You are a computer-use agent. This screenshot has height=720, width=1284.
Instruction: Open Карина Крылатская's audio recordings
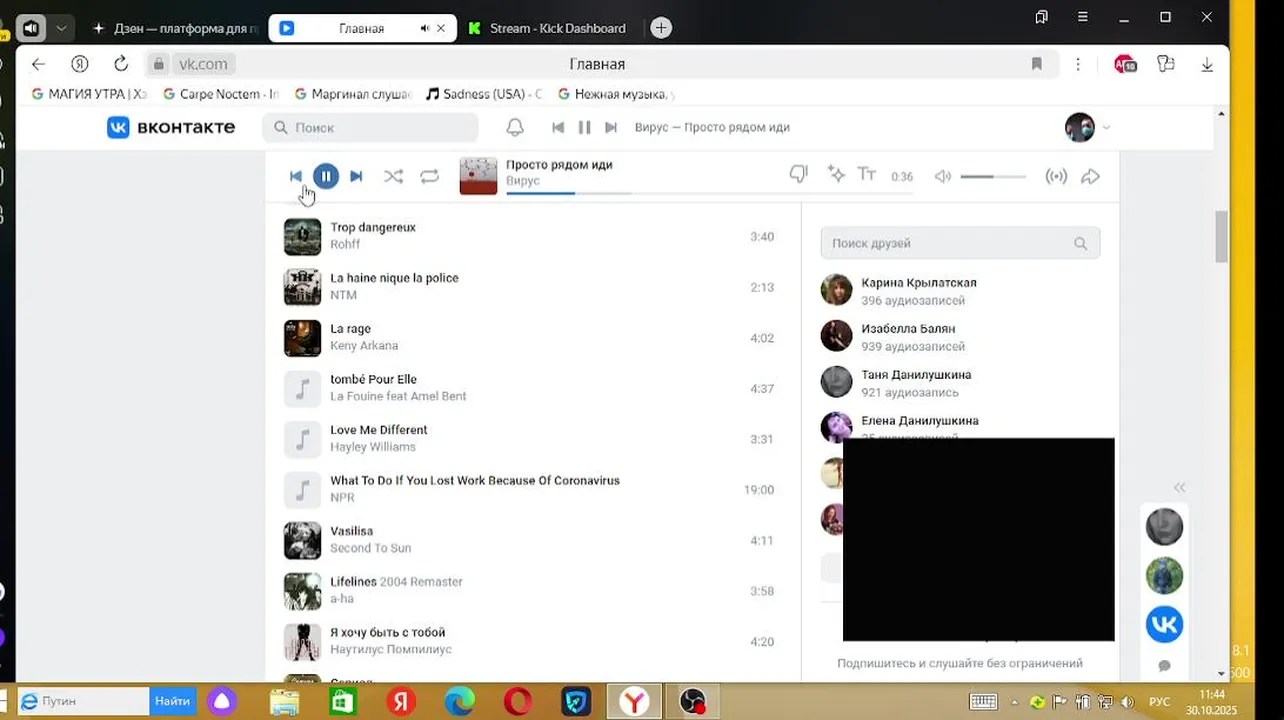click(x=960, y=290)
